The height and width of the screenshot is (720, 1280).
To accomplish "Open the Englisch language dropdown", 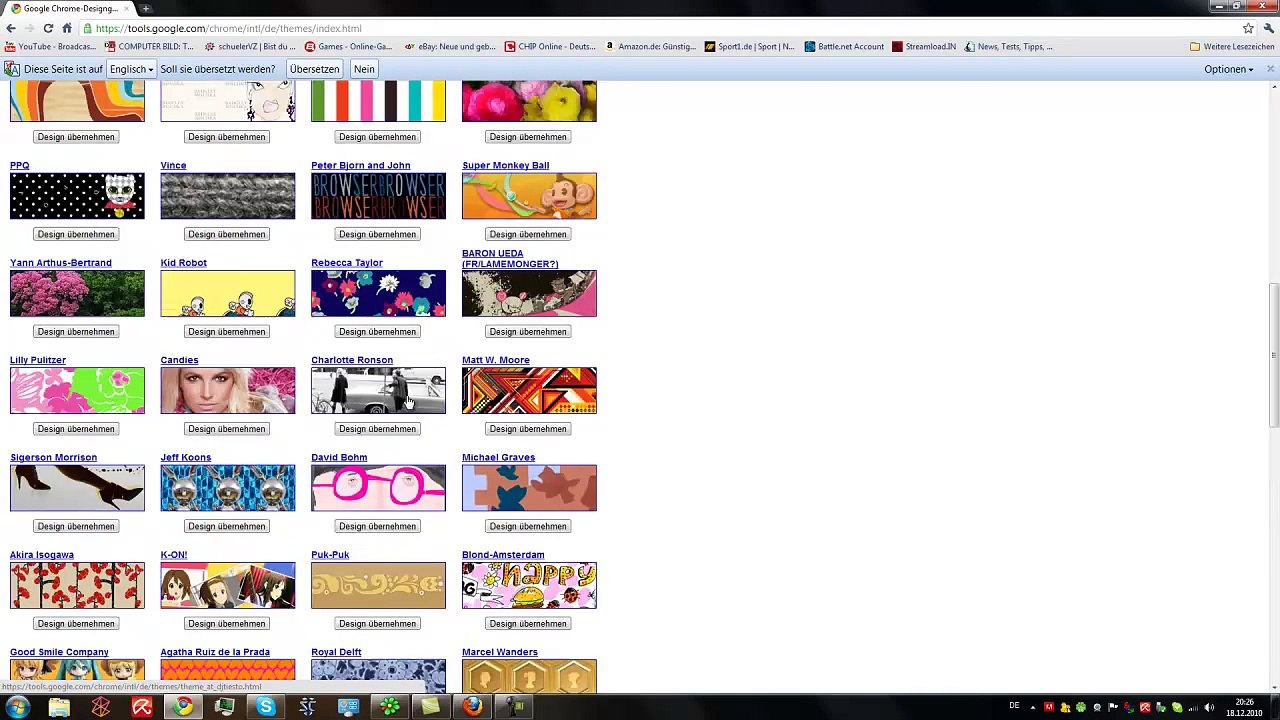I will coord(131,69).
